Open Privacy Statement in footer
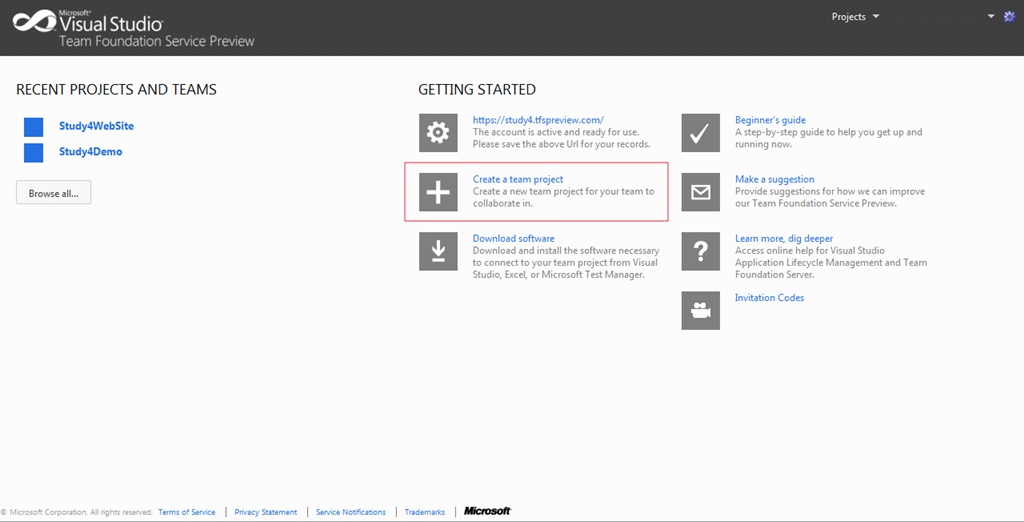This screenshot has width=1024, height=522. pyautogui.click(x=266, y=512)
